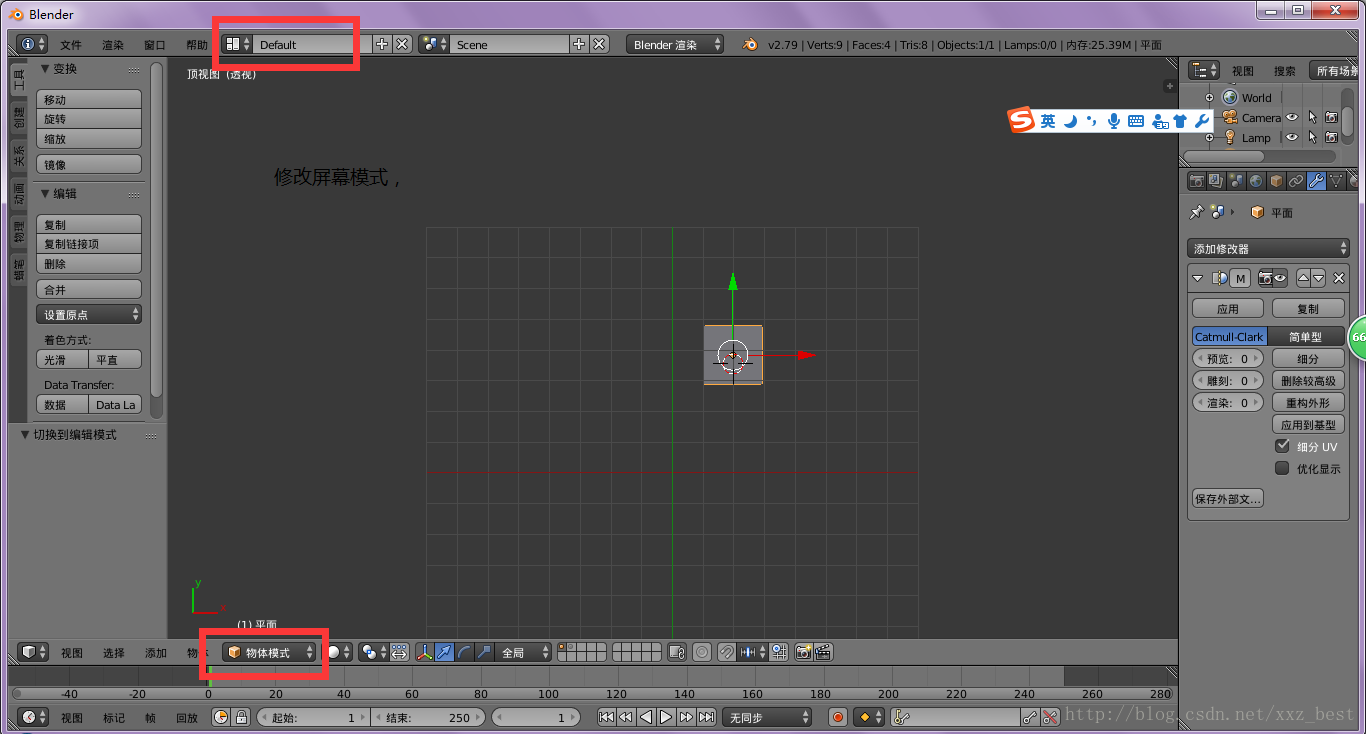Click the OpenGL render animation clapperboard icon
Screen dimensions: 1366x734
click(823, 652)
